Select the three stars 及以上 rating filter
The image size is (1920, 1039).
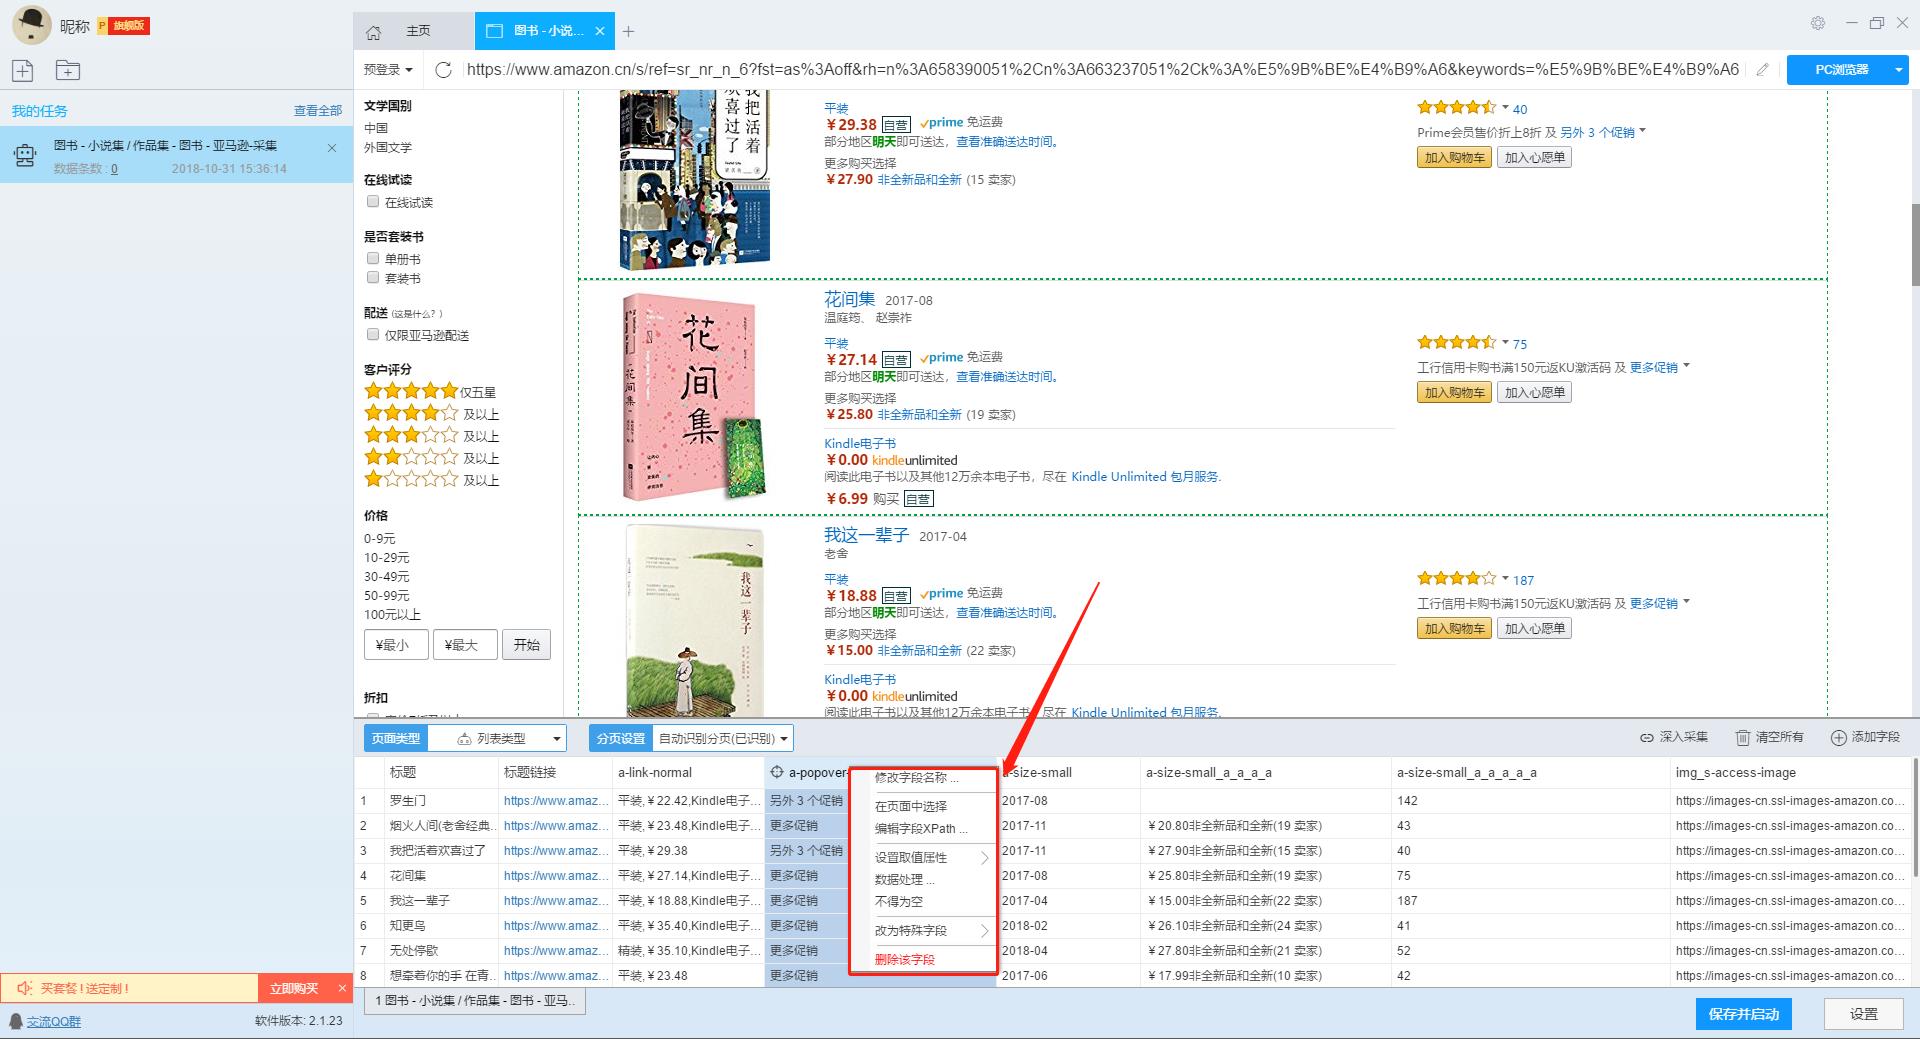click(x=411, y=435)
